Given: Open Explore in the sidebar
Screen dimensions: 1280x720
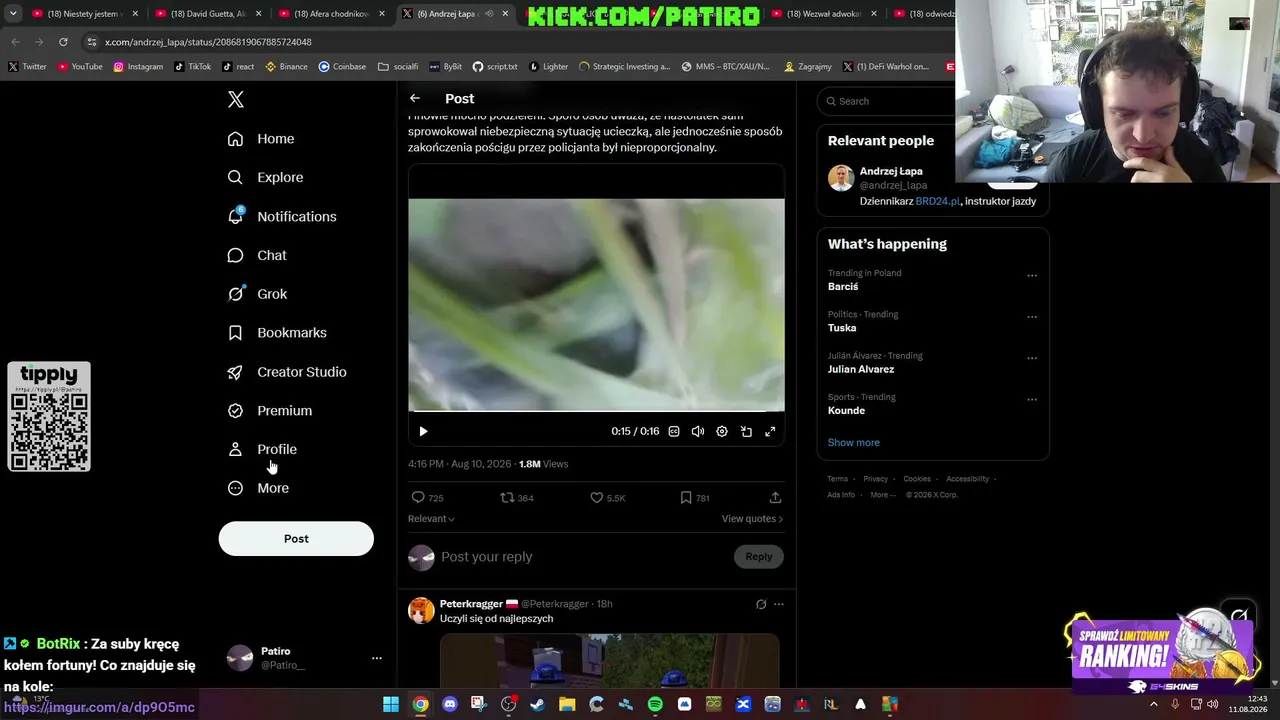Looking at the screenshot, I should pyautogui.click(x=265, y=178).
